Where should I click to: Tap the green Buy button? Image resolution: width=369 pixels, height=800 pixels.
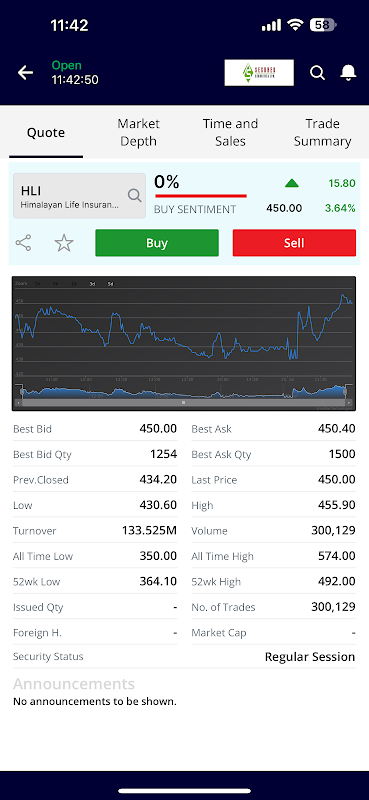[x=157, y=243]
